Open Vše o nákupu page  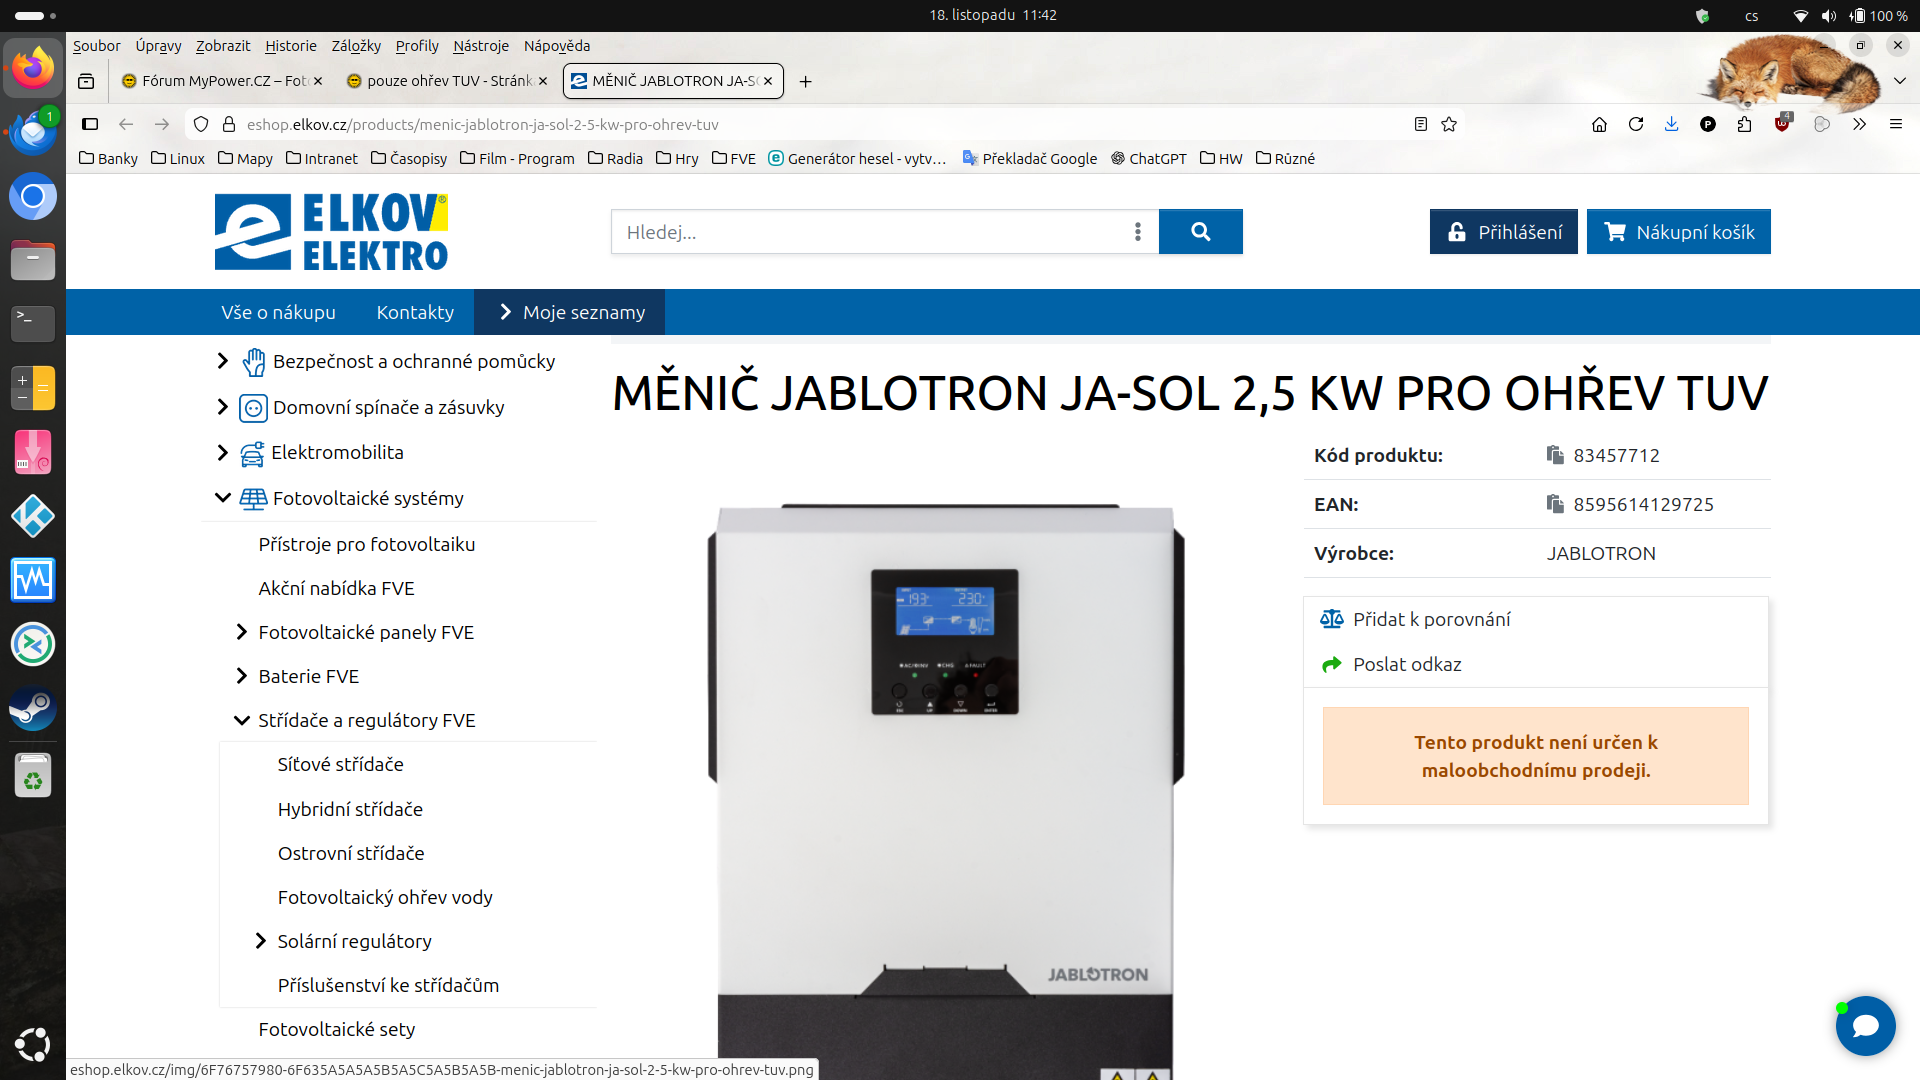279,312
